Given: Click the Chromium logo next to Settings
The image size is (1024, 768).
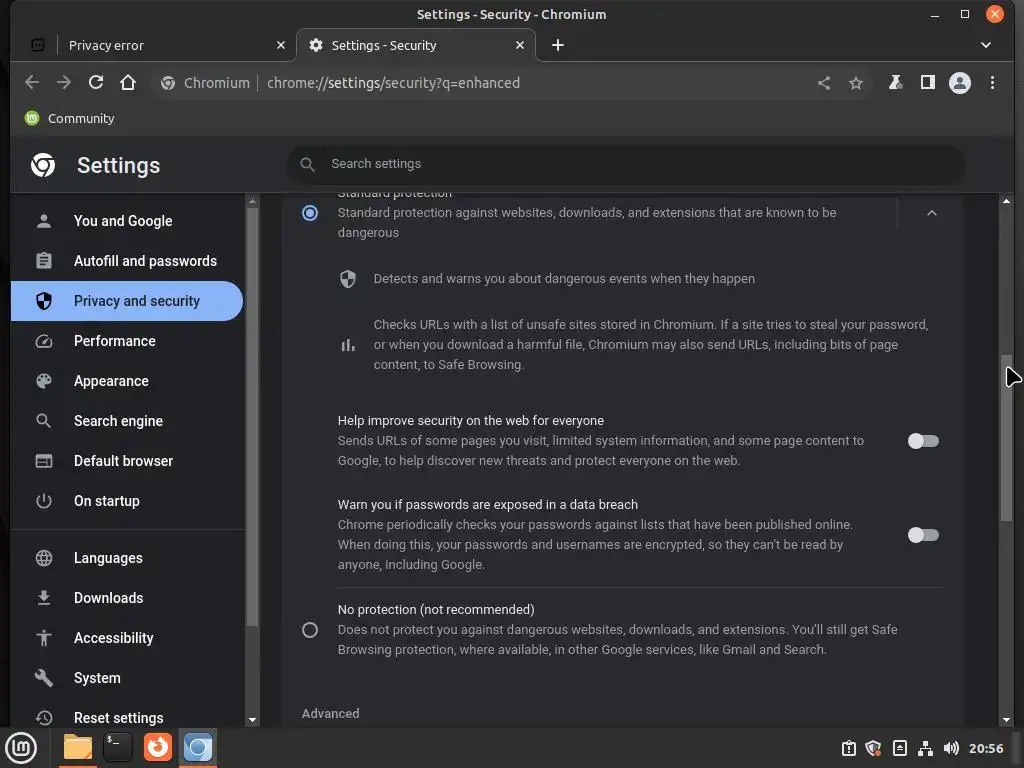Looking at the screenshot, I should pyautogui.click(x=43, y=165).
